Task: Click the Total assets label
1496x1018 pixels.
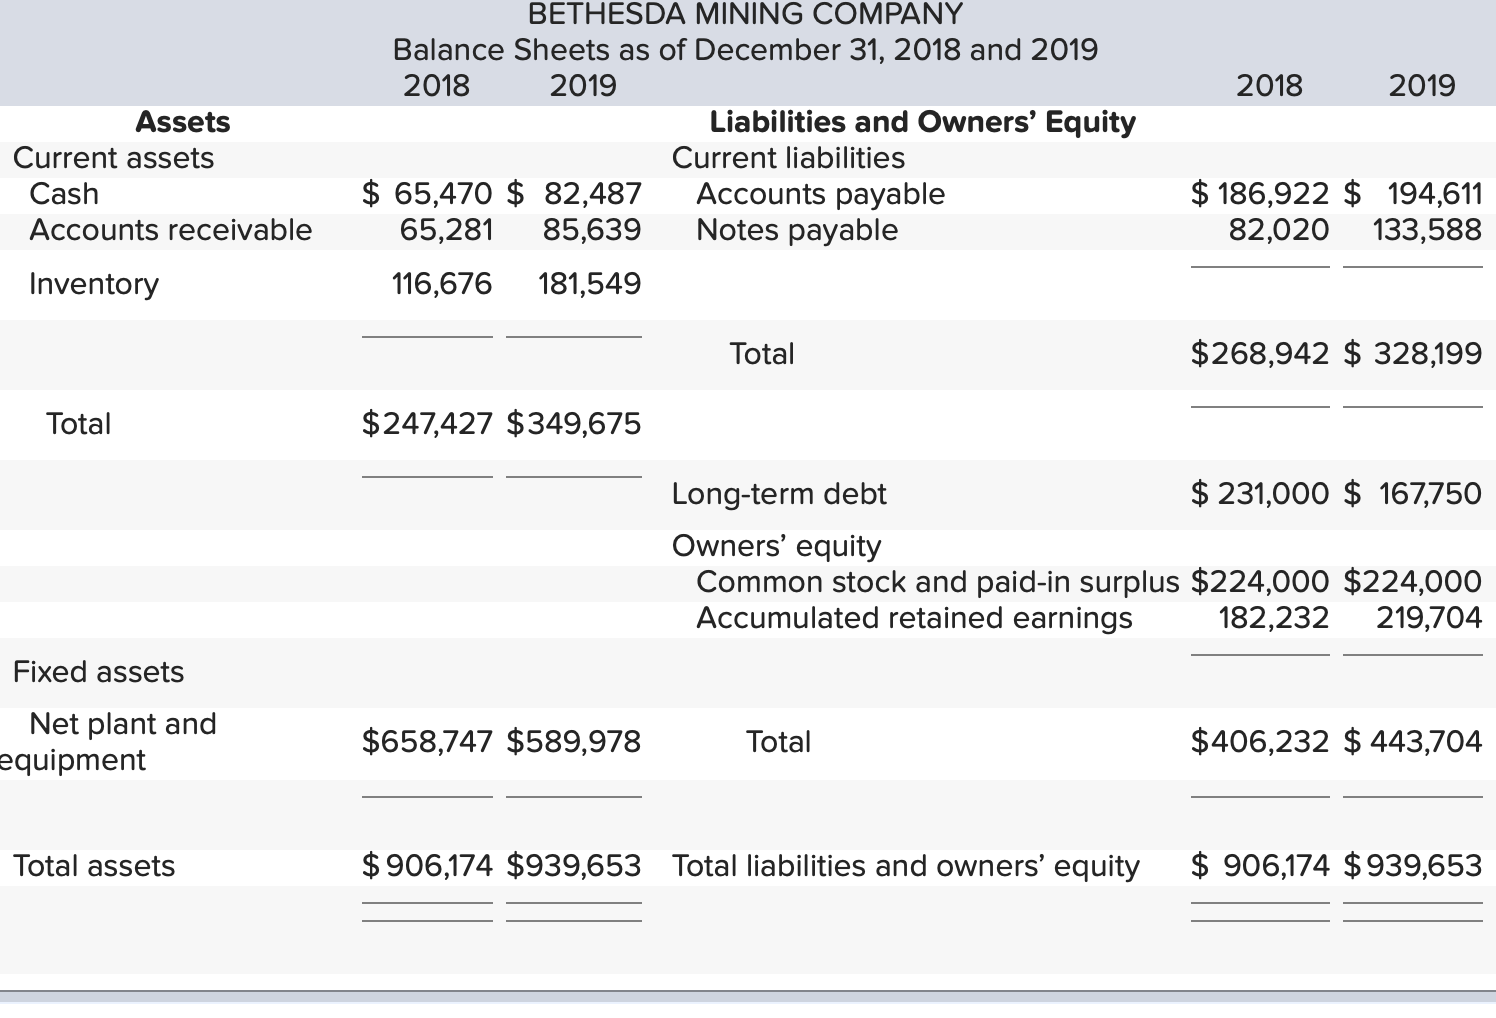Action: 94,866
